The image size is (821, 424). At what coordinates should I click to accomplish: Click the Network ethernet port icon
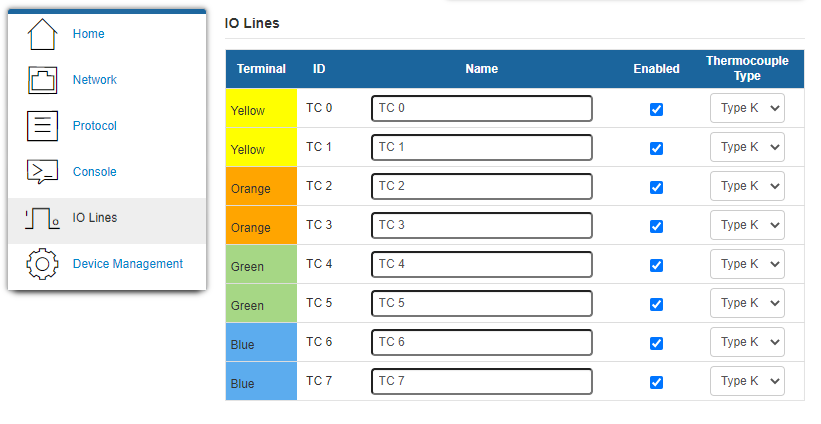coord(42,80)
